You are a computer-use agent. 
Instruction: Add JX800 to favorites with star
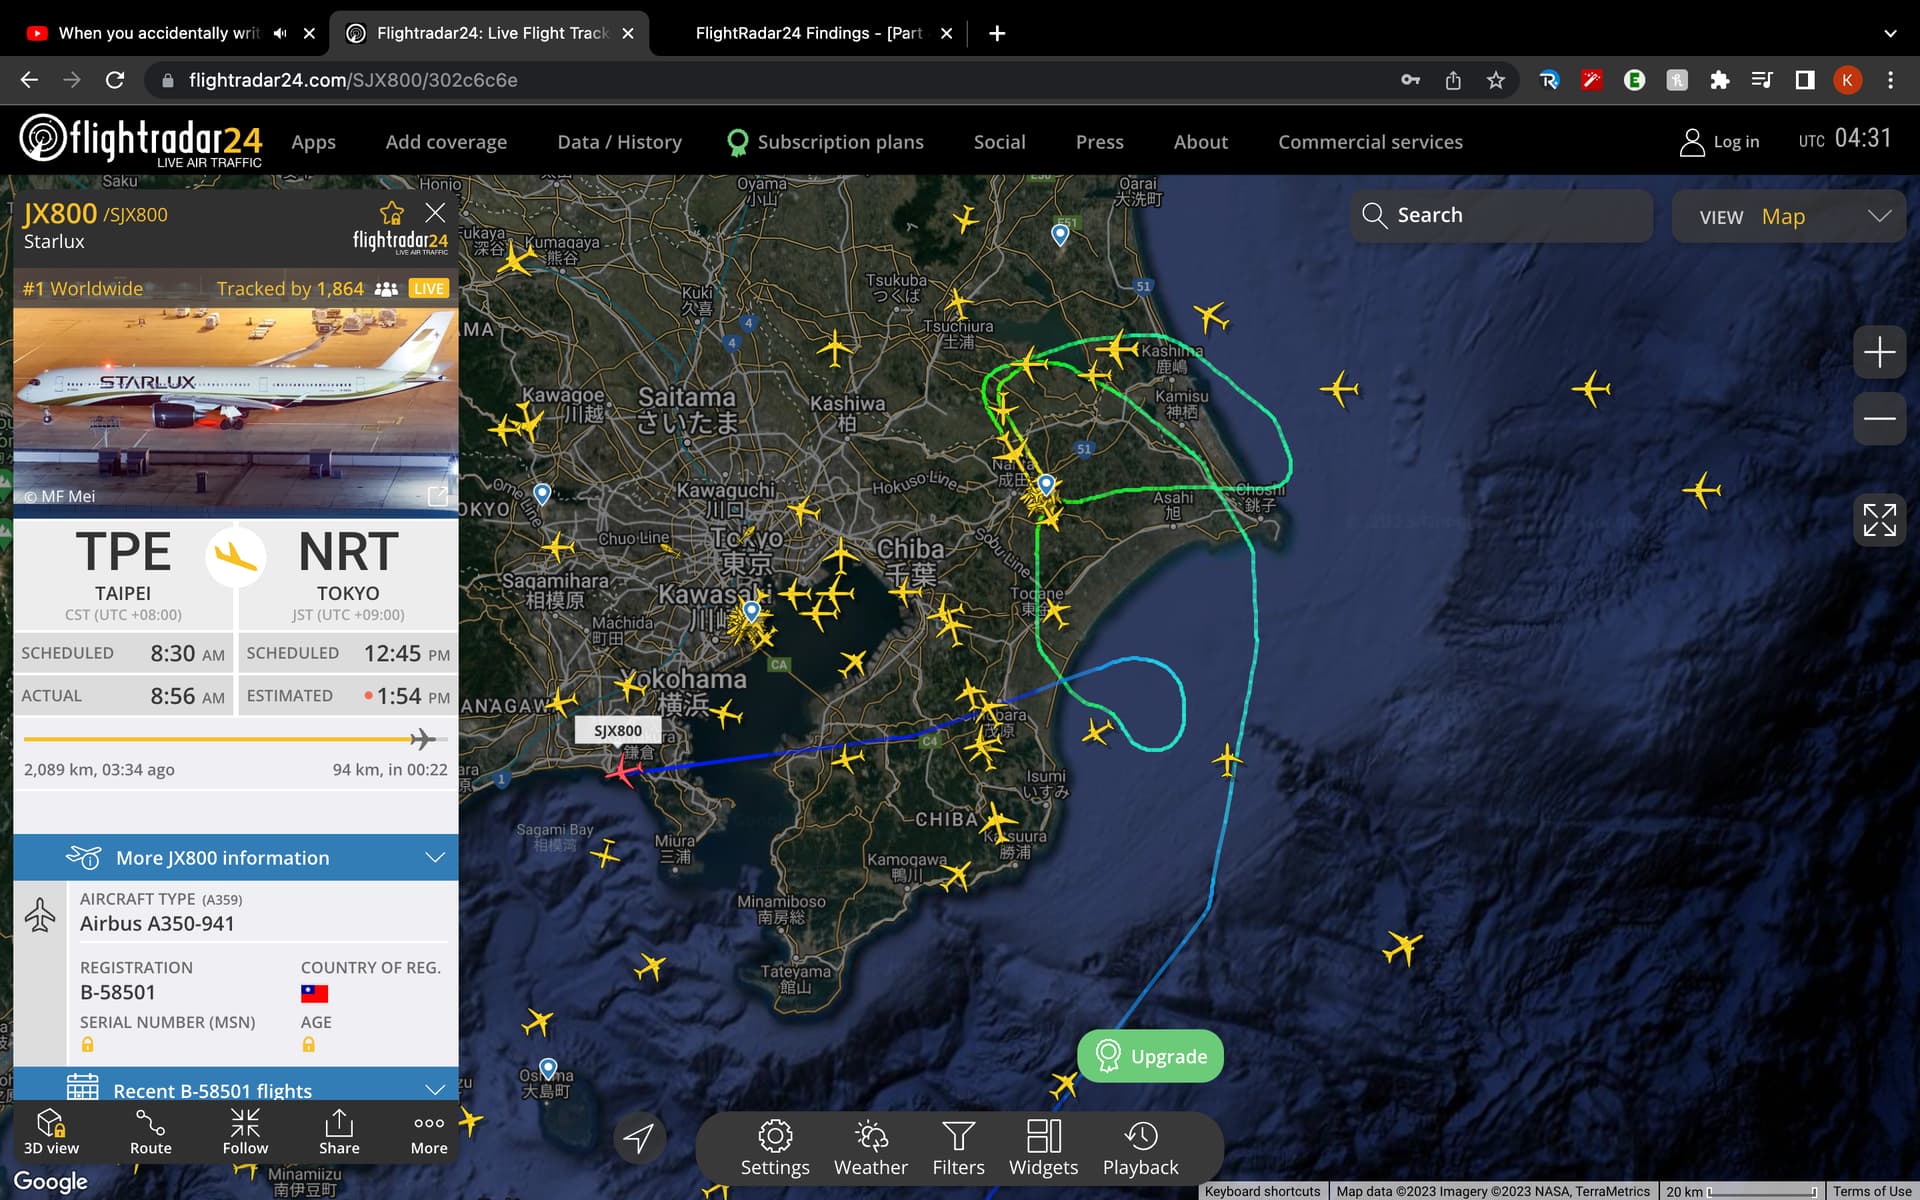[x=391, y=213]
